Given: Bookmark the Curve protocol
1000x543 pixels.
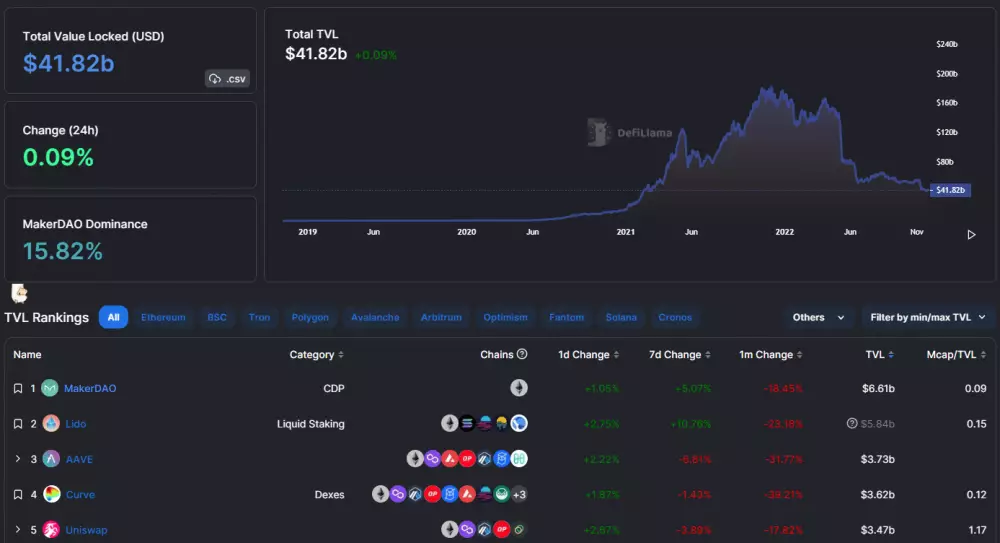Looking at the screenshot, I should pyautogui.click(x=18, y=494).
